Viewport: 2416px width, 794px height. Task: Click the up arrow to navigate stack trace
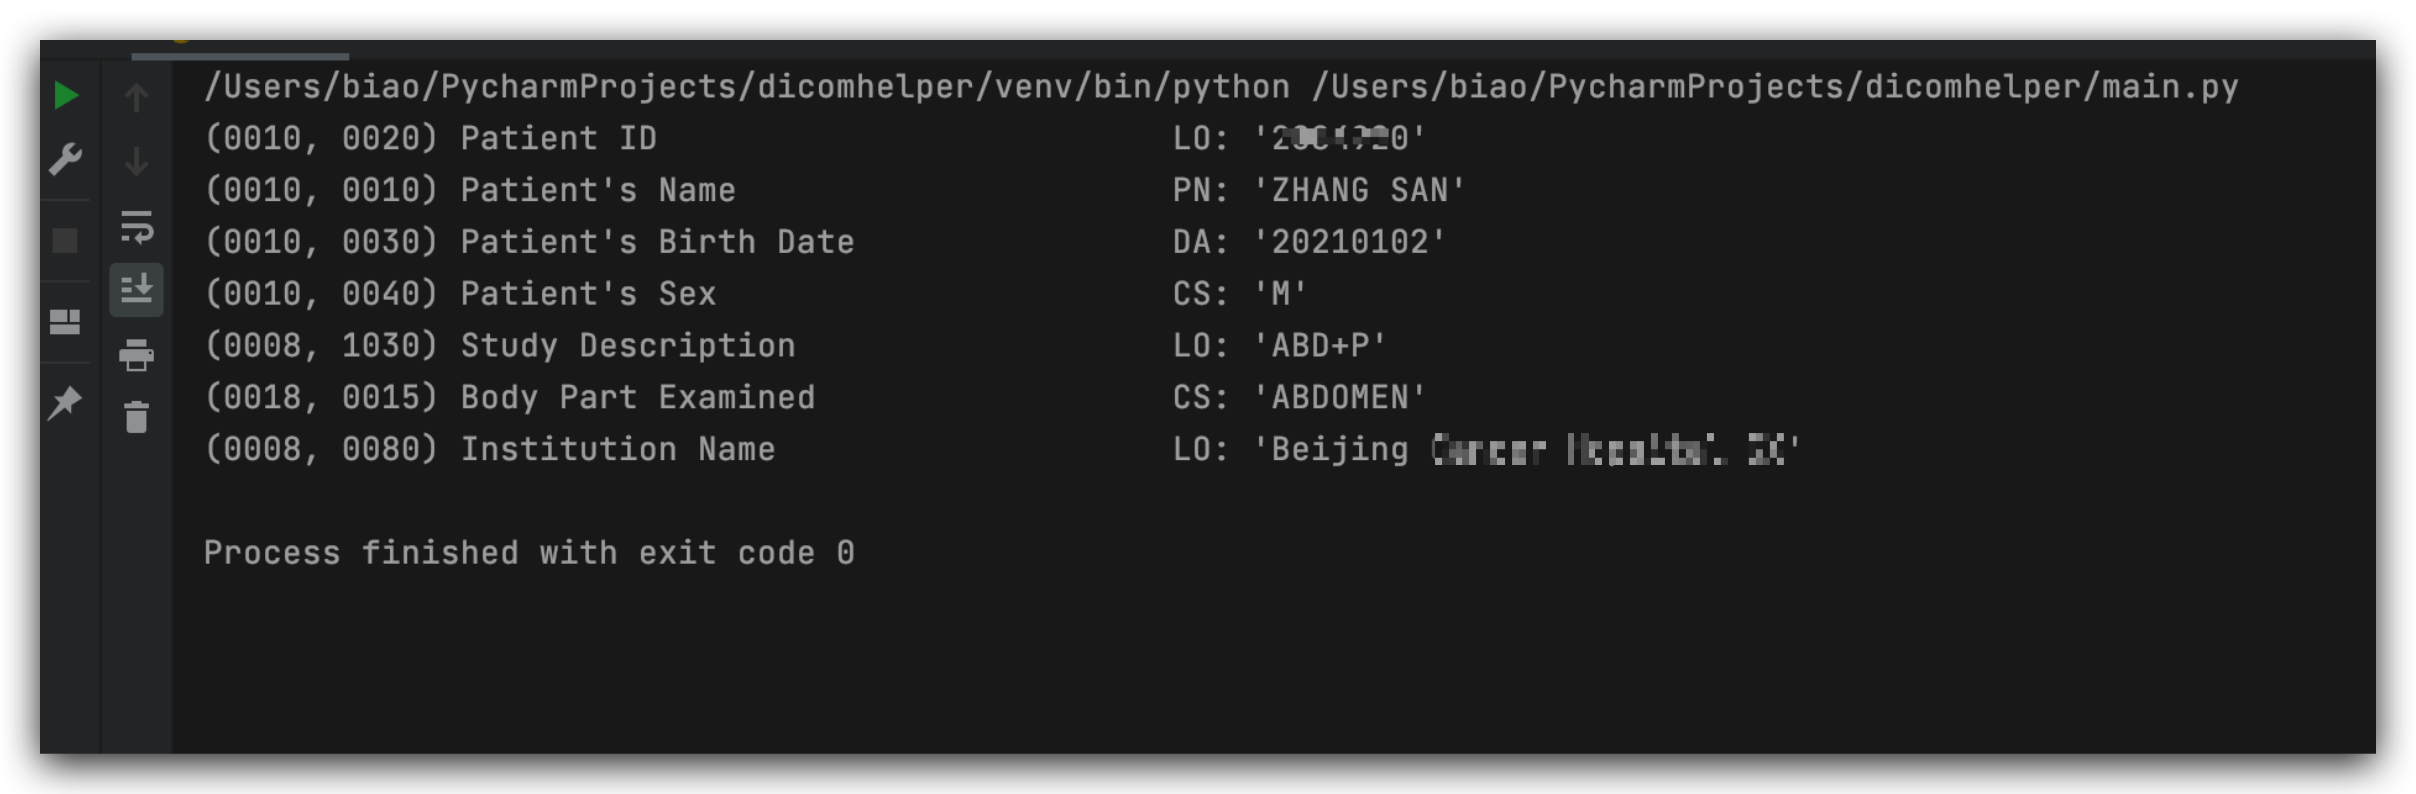tap(137, 96)
